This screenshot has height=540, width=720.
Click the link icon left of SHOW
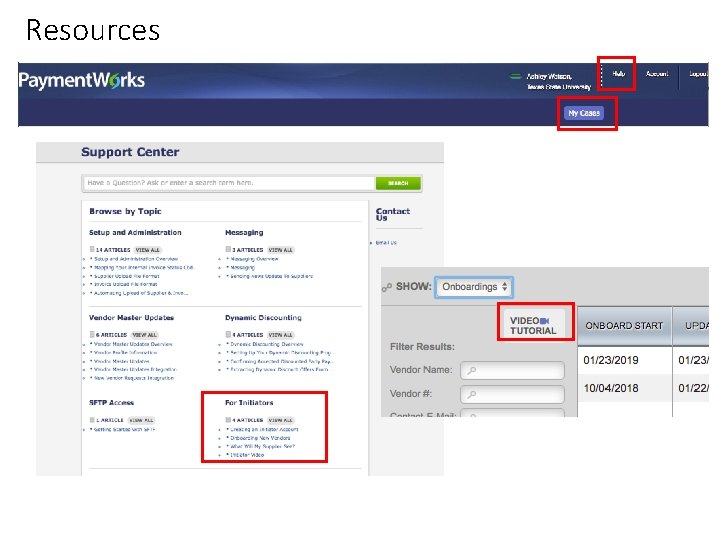[x=387, y=287]
